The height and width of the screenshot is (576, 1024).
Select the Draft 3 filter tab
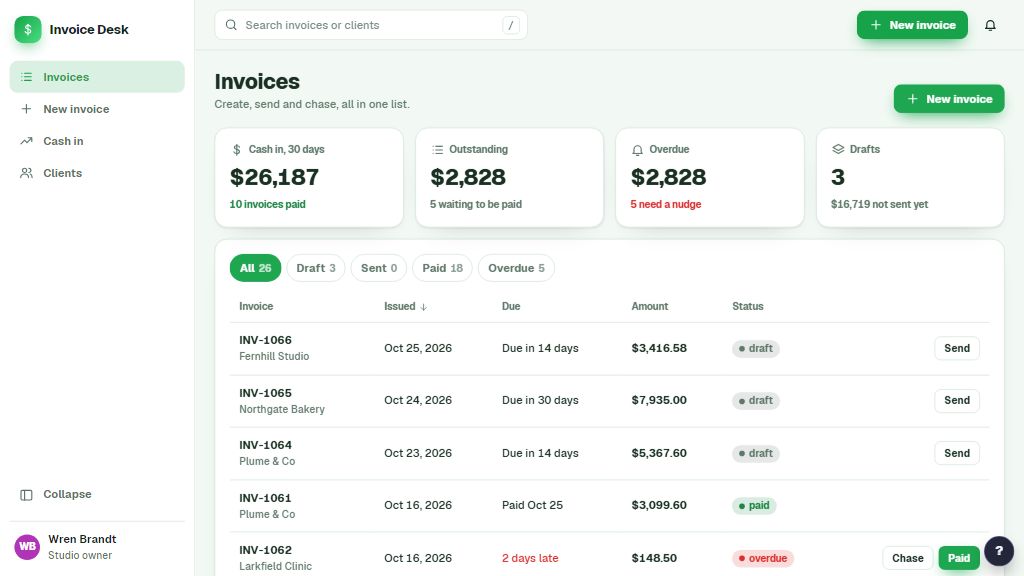tap(315, 268)
